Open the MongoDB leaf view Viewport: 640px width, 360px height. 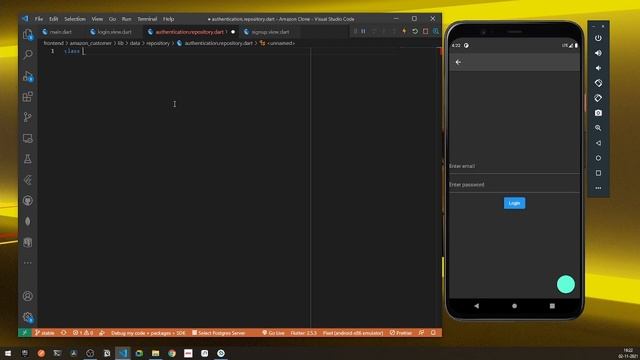[28, 221]
